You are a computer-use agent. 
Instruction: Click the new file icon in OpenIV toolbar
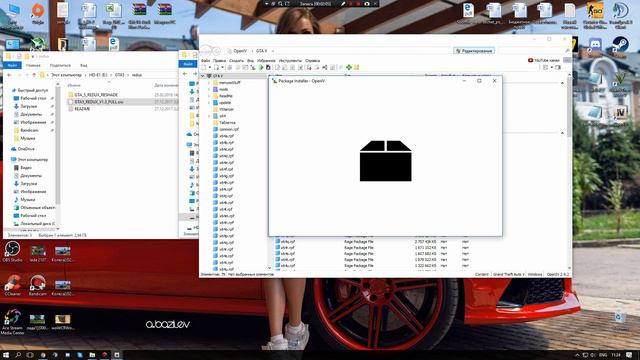[204, 67]
